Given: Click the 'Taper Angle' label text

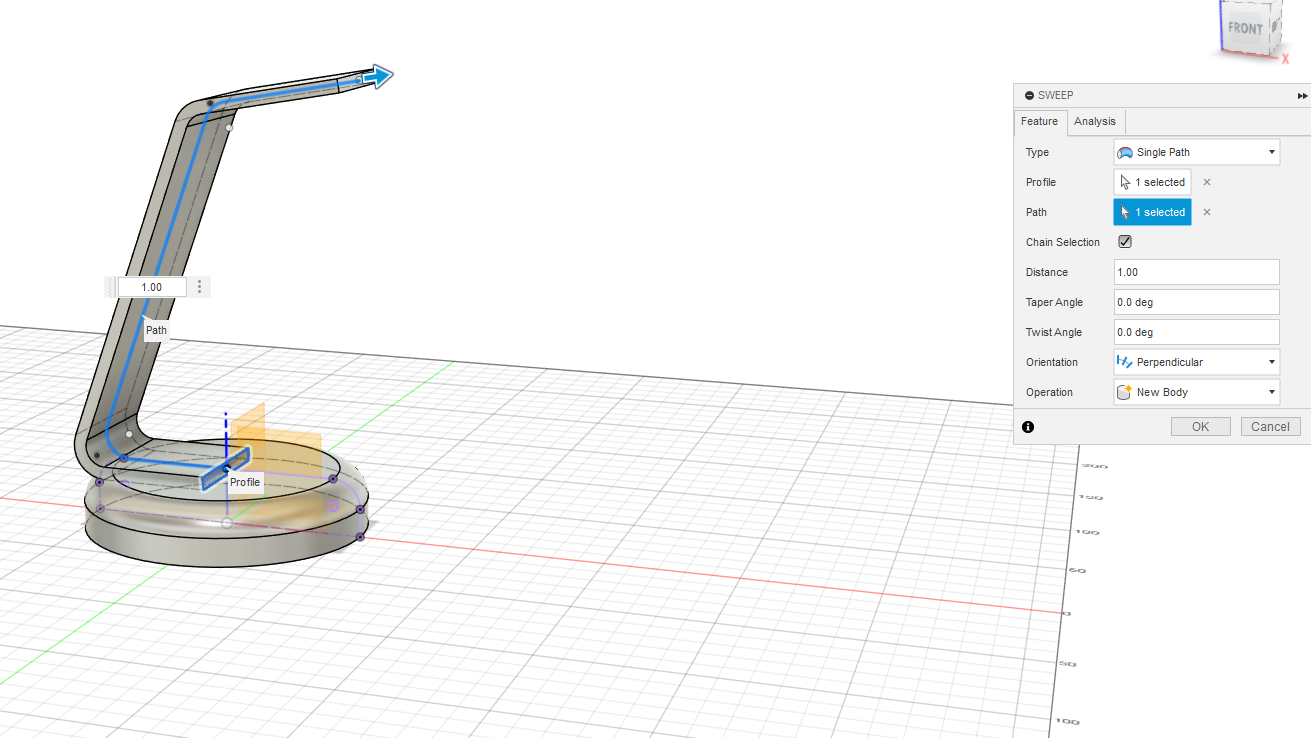Looking at the screenshot, I should click(x=1054, y=302).
